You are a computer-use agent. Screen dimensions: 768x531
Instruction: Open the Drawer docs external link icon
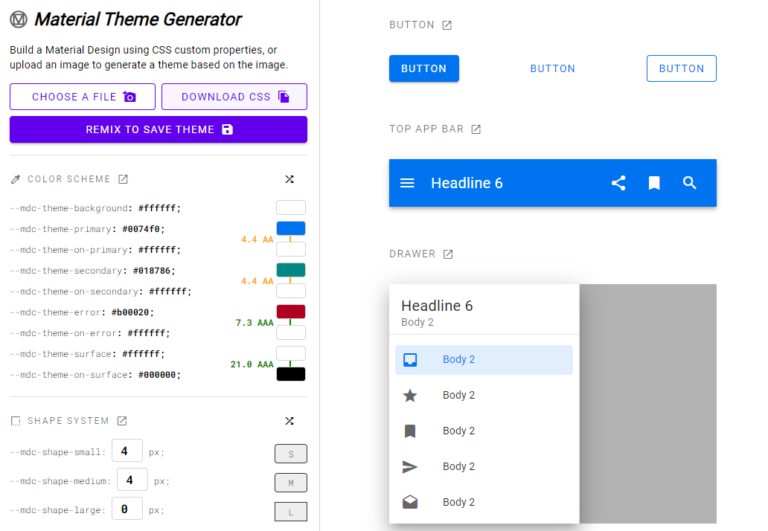click(x=448, y=254)
